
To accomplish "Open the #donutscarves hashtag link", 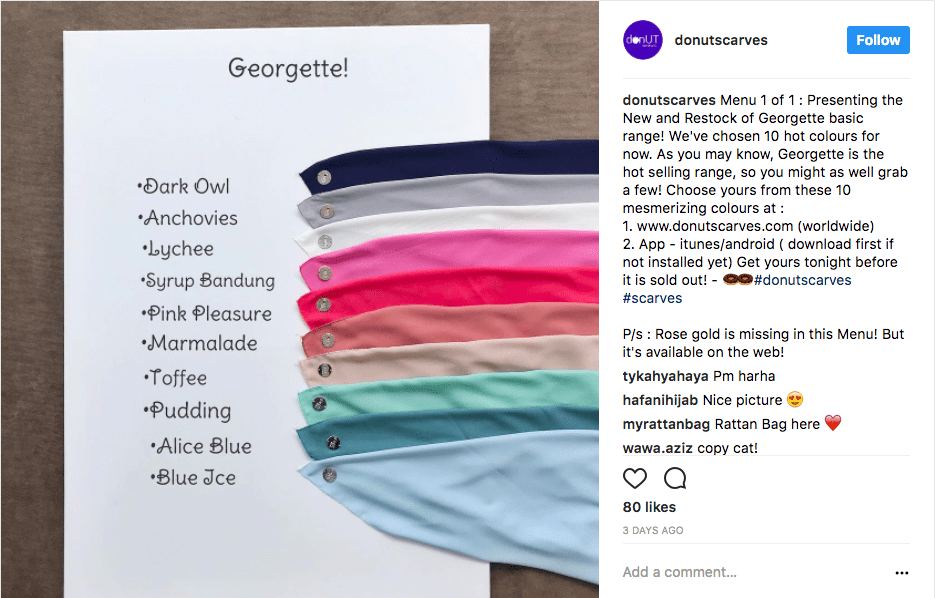I will 802,280.
